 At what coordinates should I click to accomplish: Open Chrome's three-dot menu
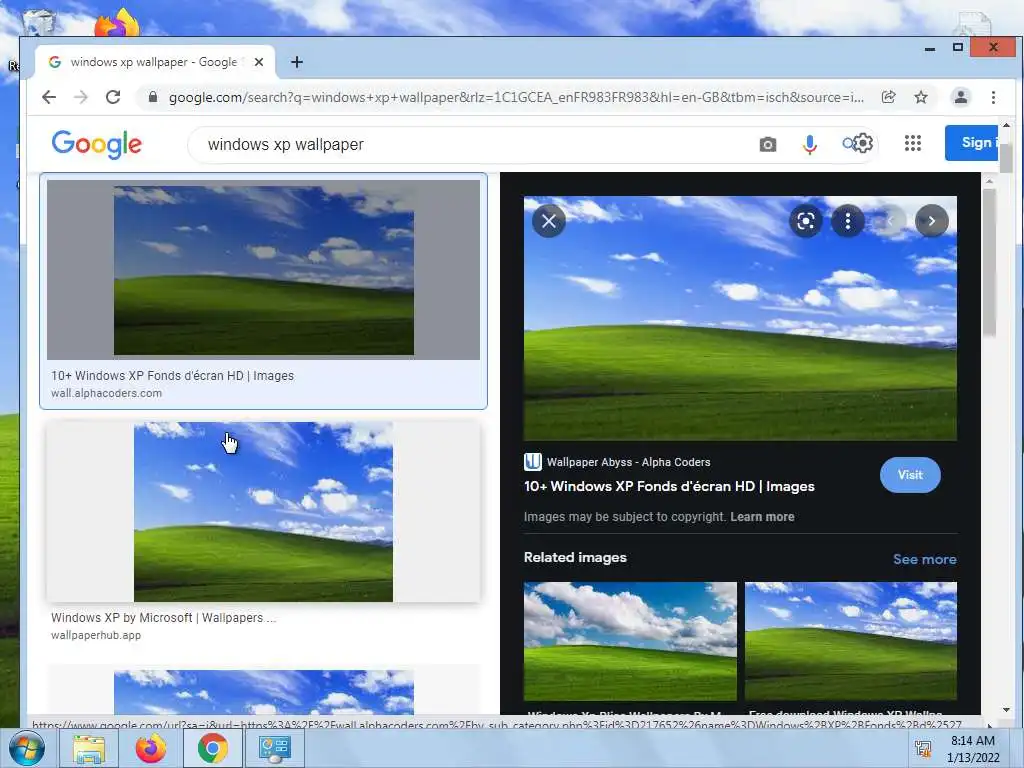(993, 97)
